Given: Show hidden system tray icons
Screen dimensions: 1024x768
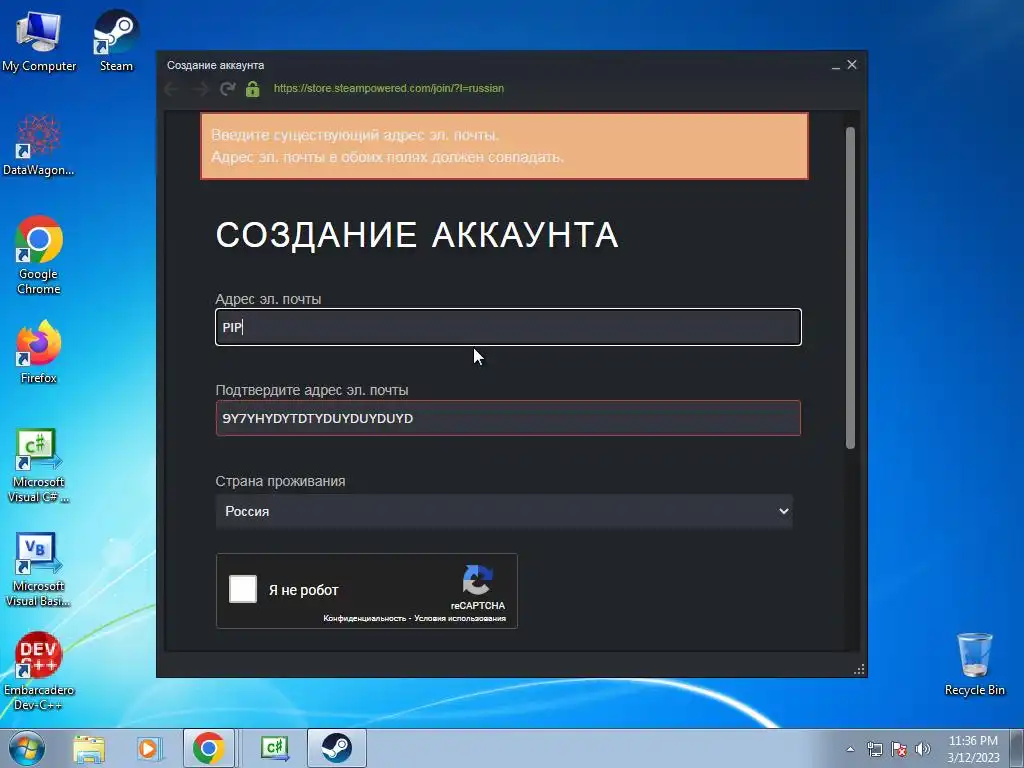Looking at the screenshot, I should click(x=850, y=749).
